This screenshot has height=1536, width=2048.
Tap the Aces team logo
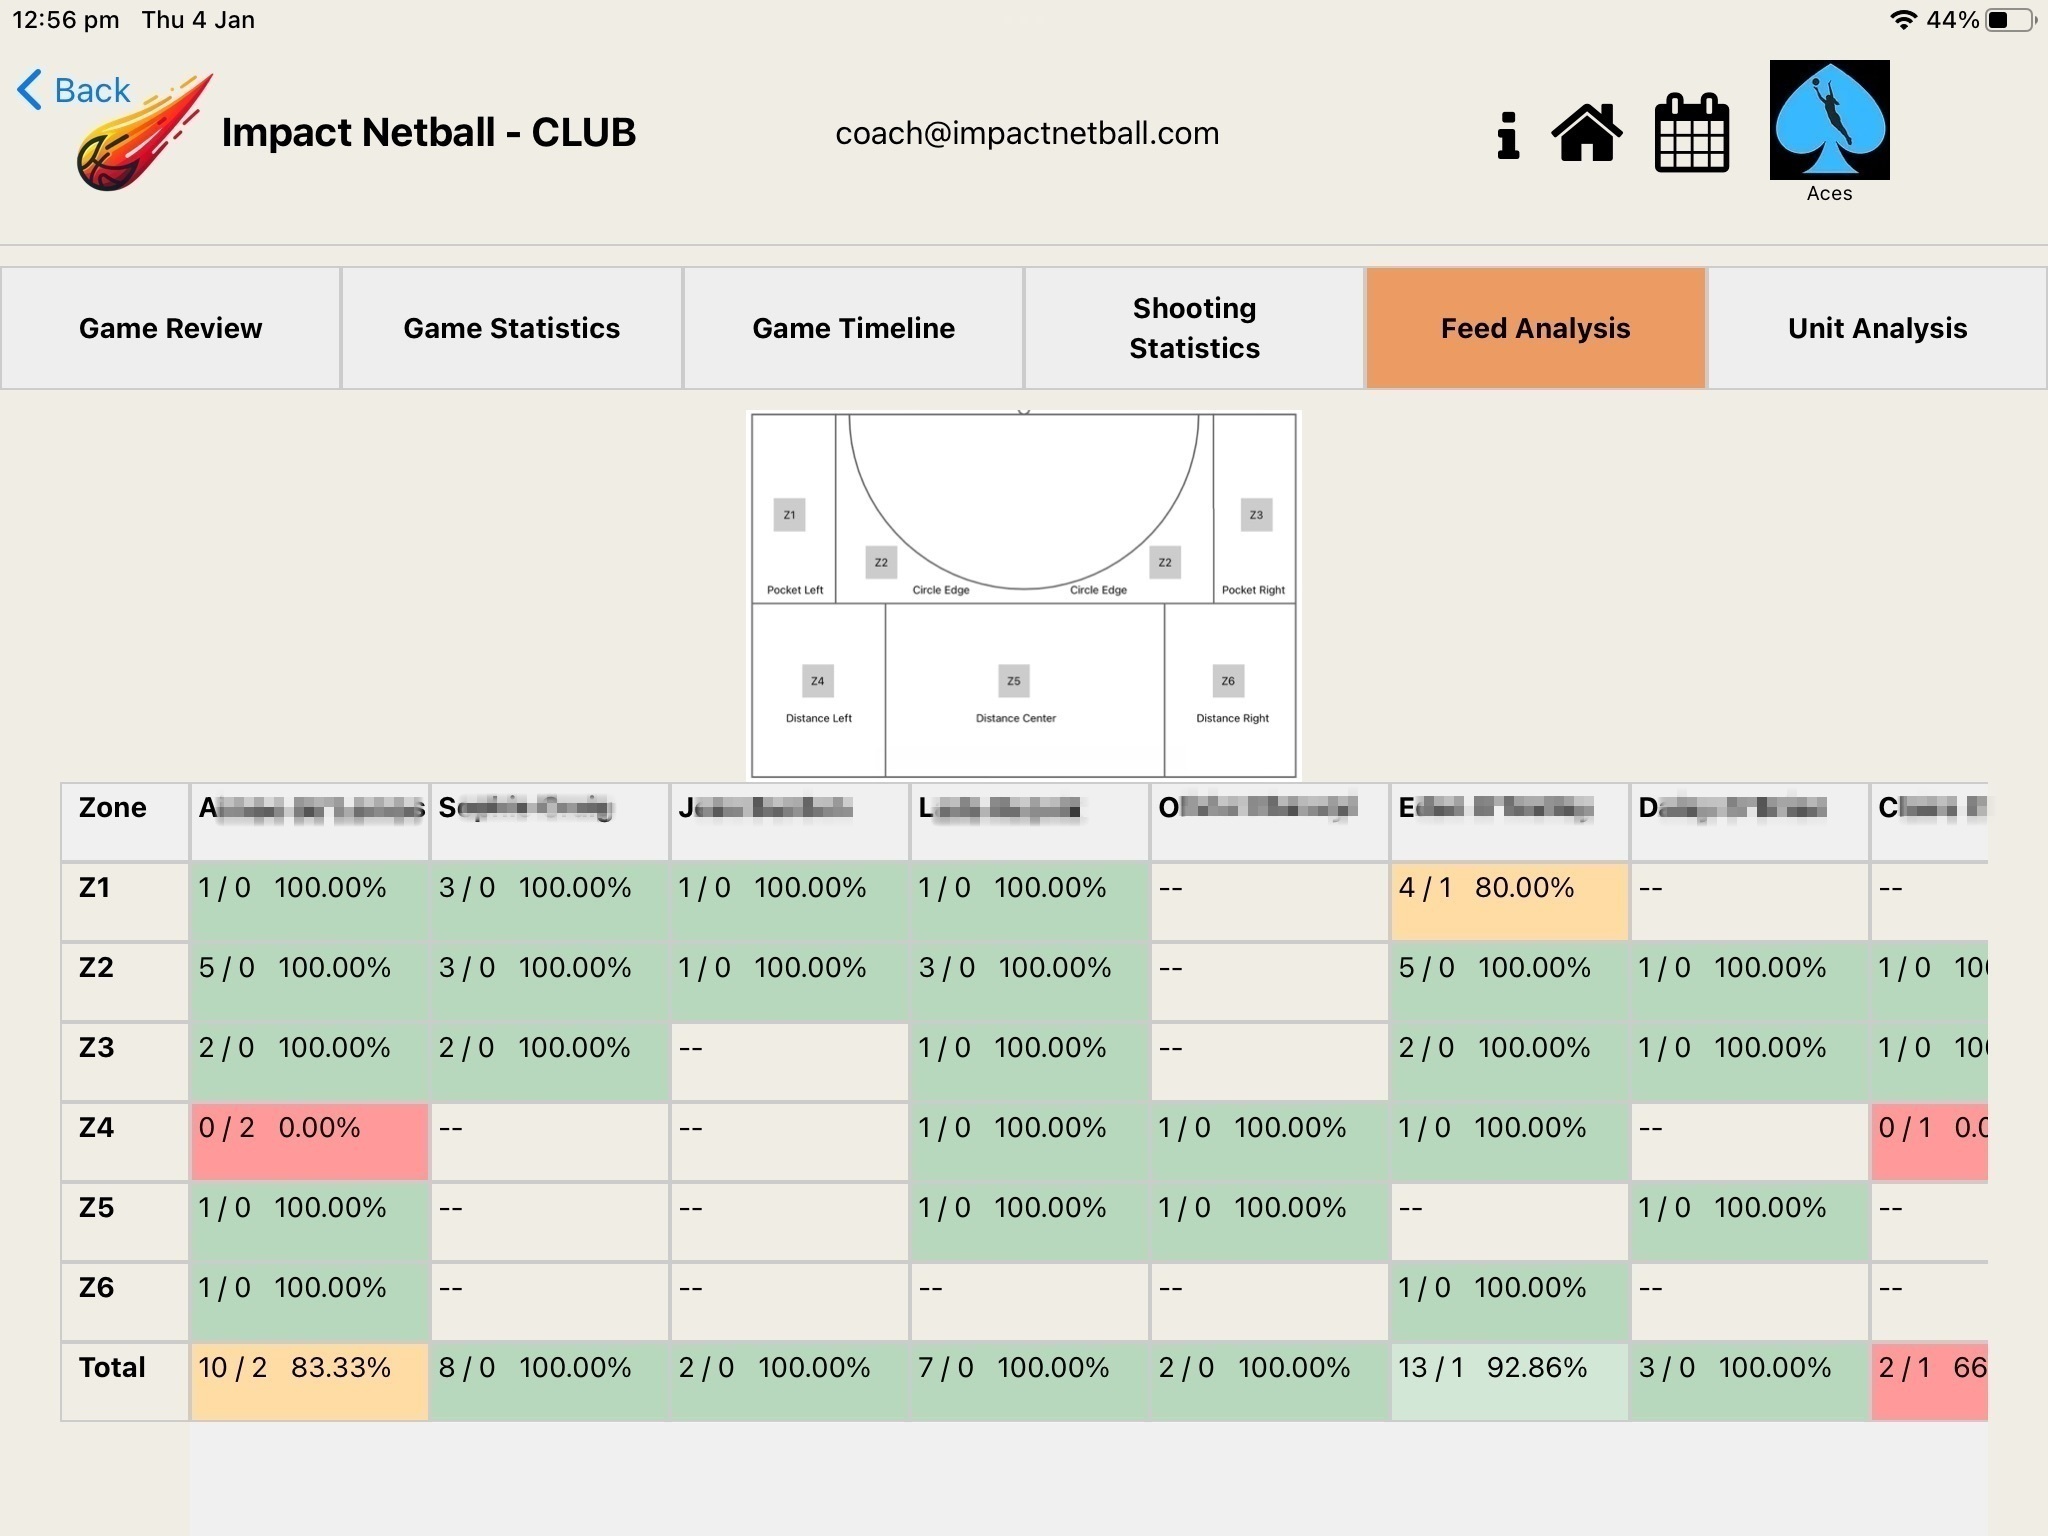(x=1829, y=120)
